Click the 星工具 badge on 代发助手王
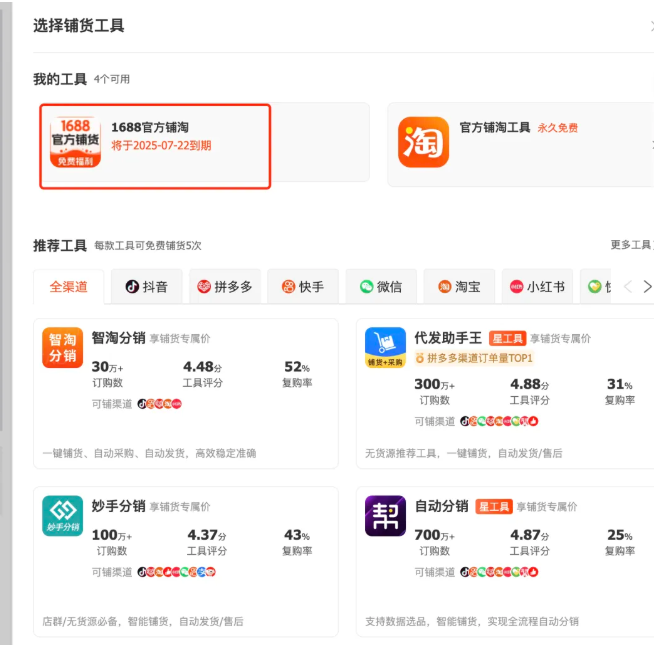The image size is (654, 651). [507, 338]
